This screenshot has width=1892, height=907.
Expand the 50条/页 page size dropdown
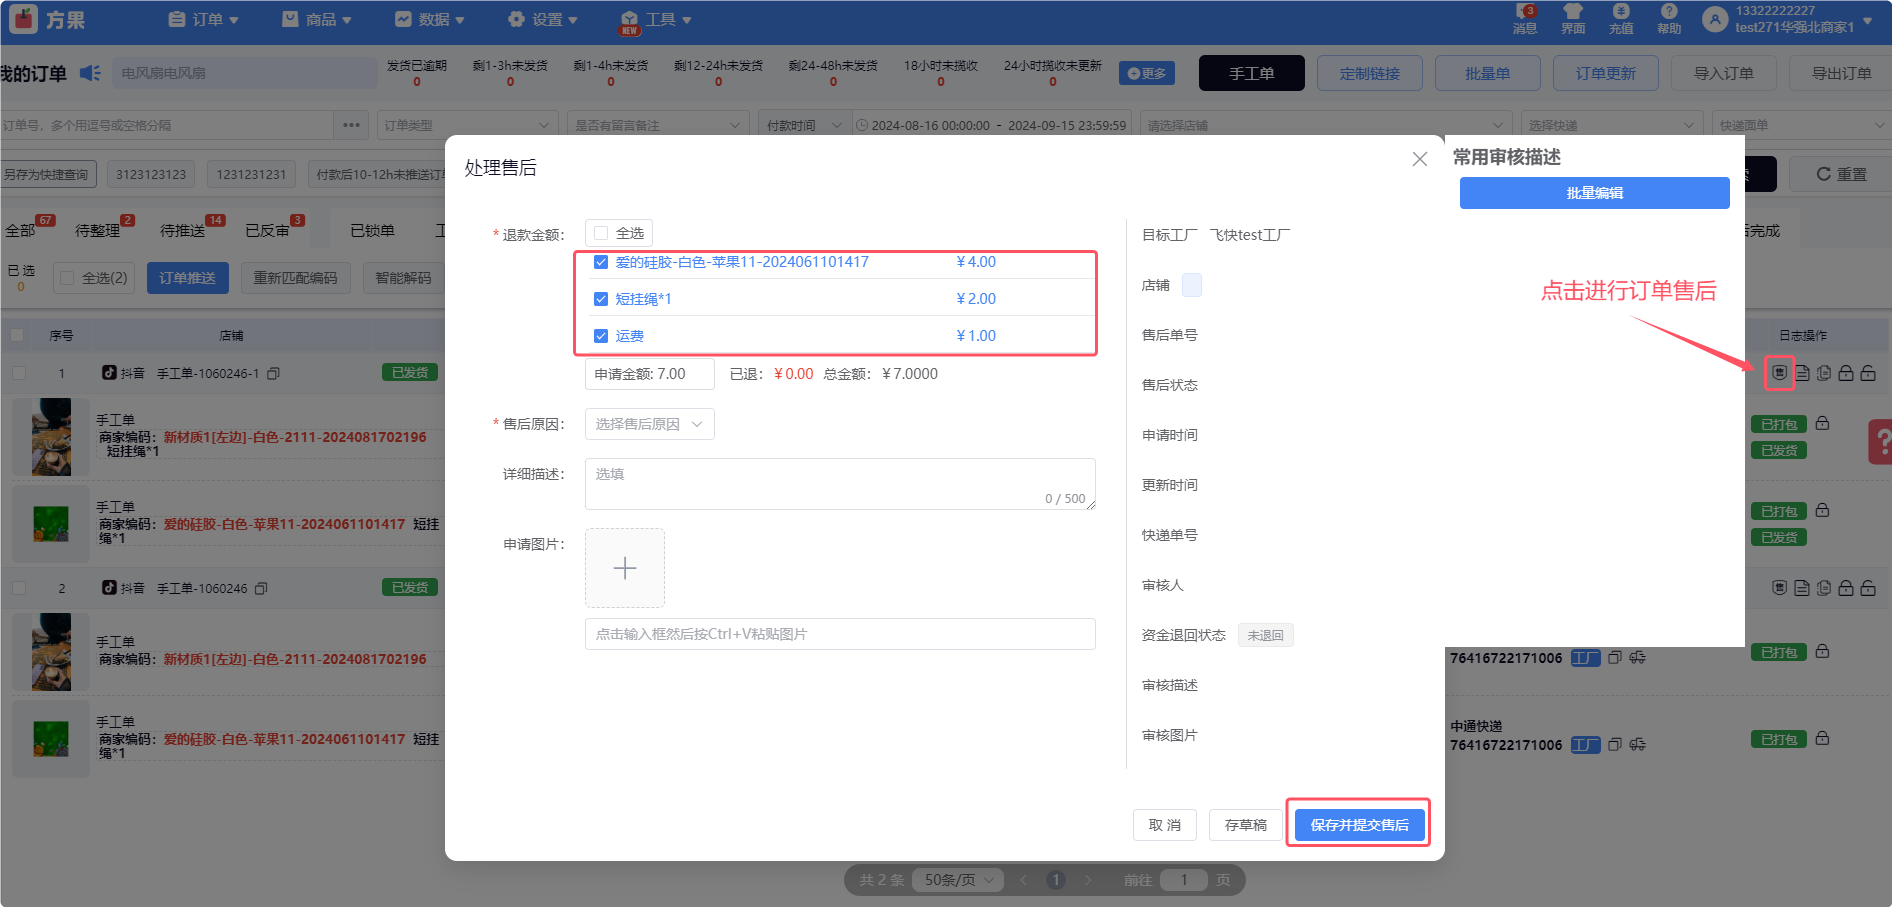(960, 880)
